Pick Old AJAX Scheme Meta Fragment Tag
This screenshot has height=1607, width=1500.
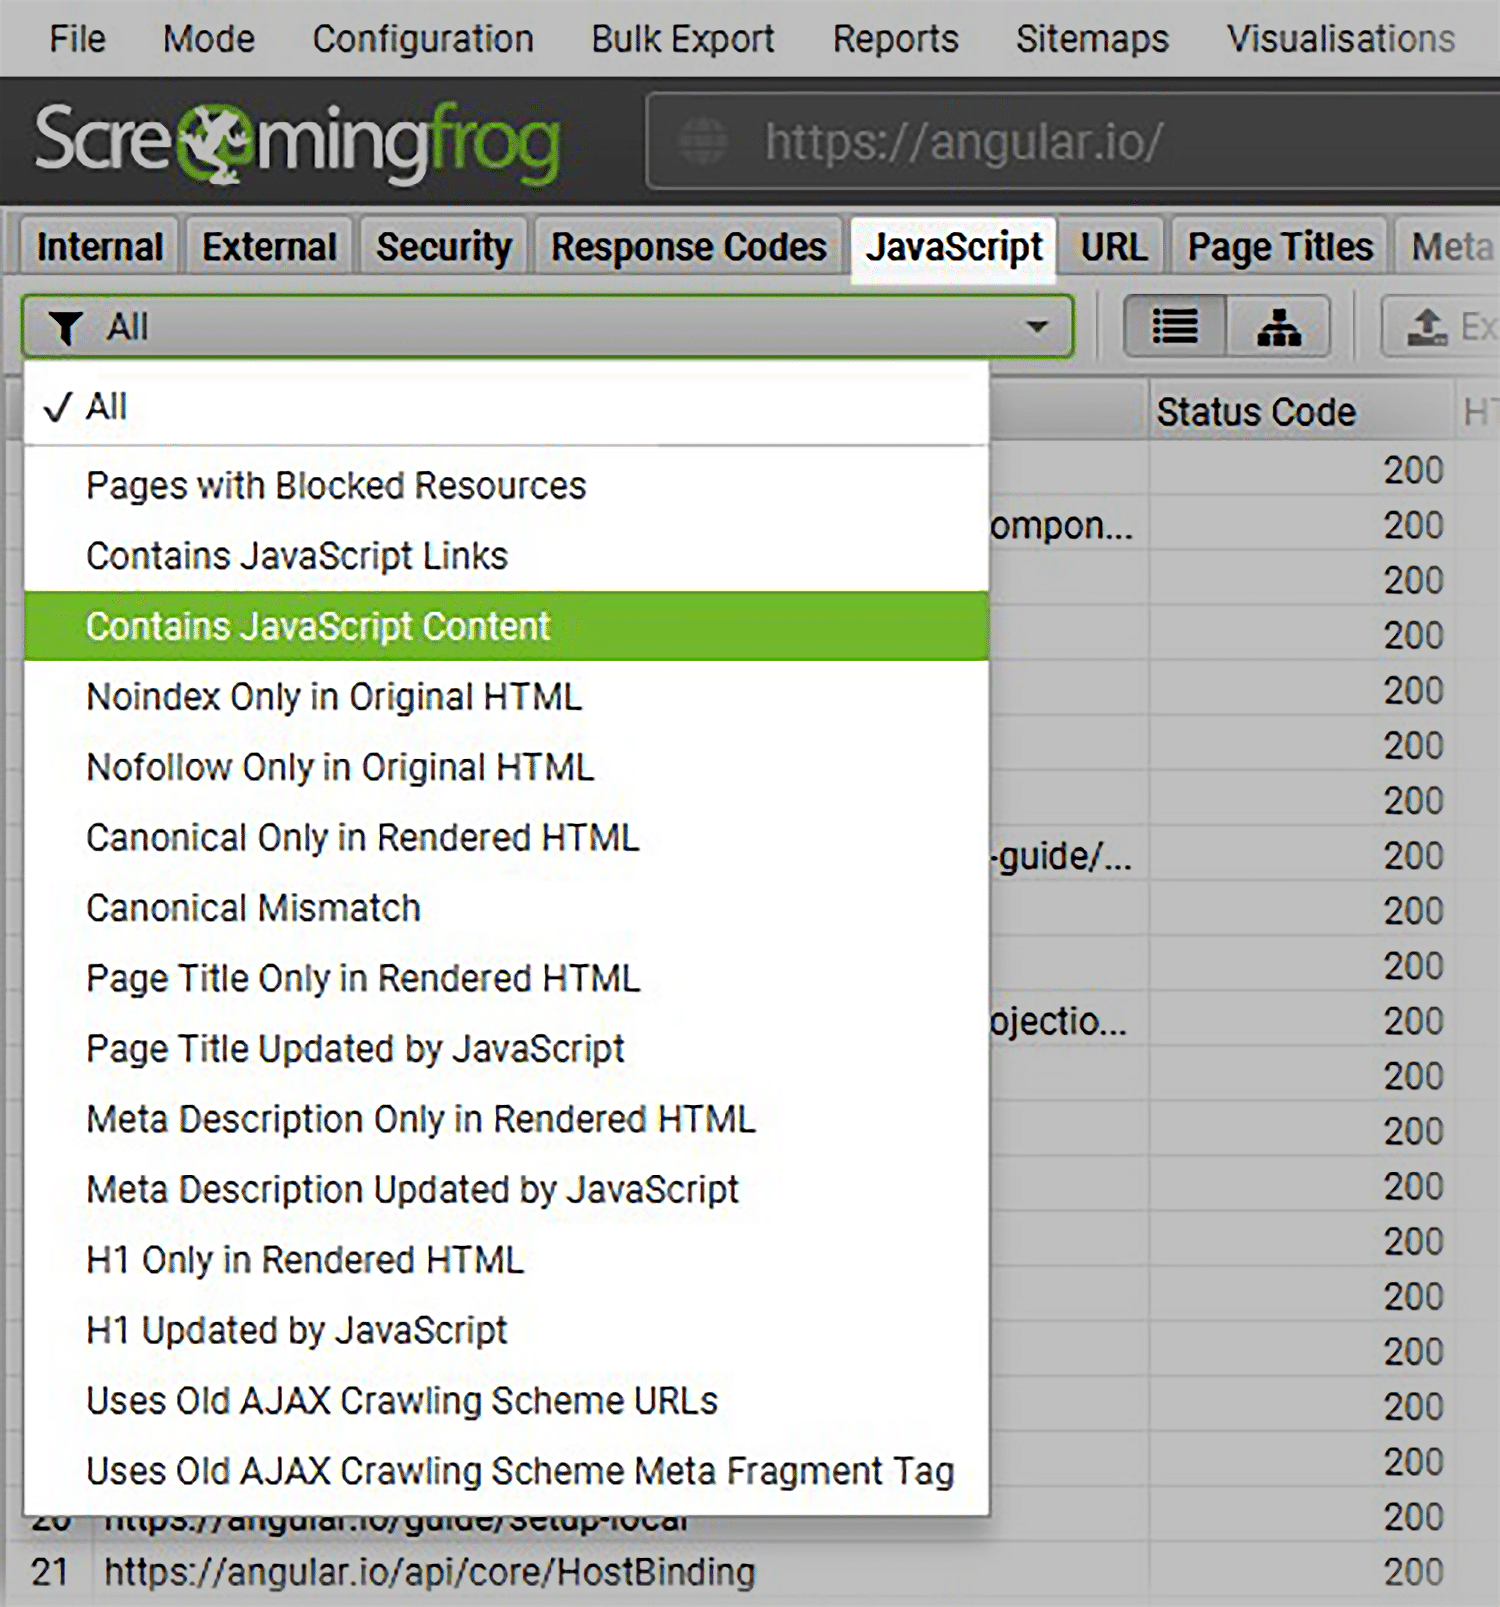tap(506, 1472)
